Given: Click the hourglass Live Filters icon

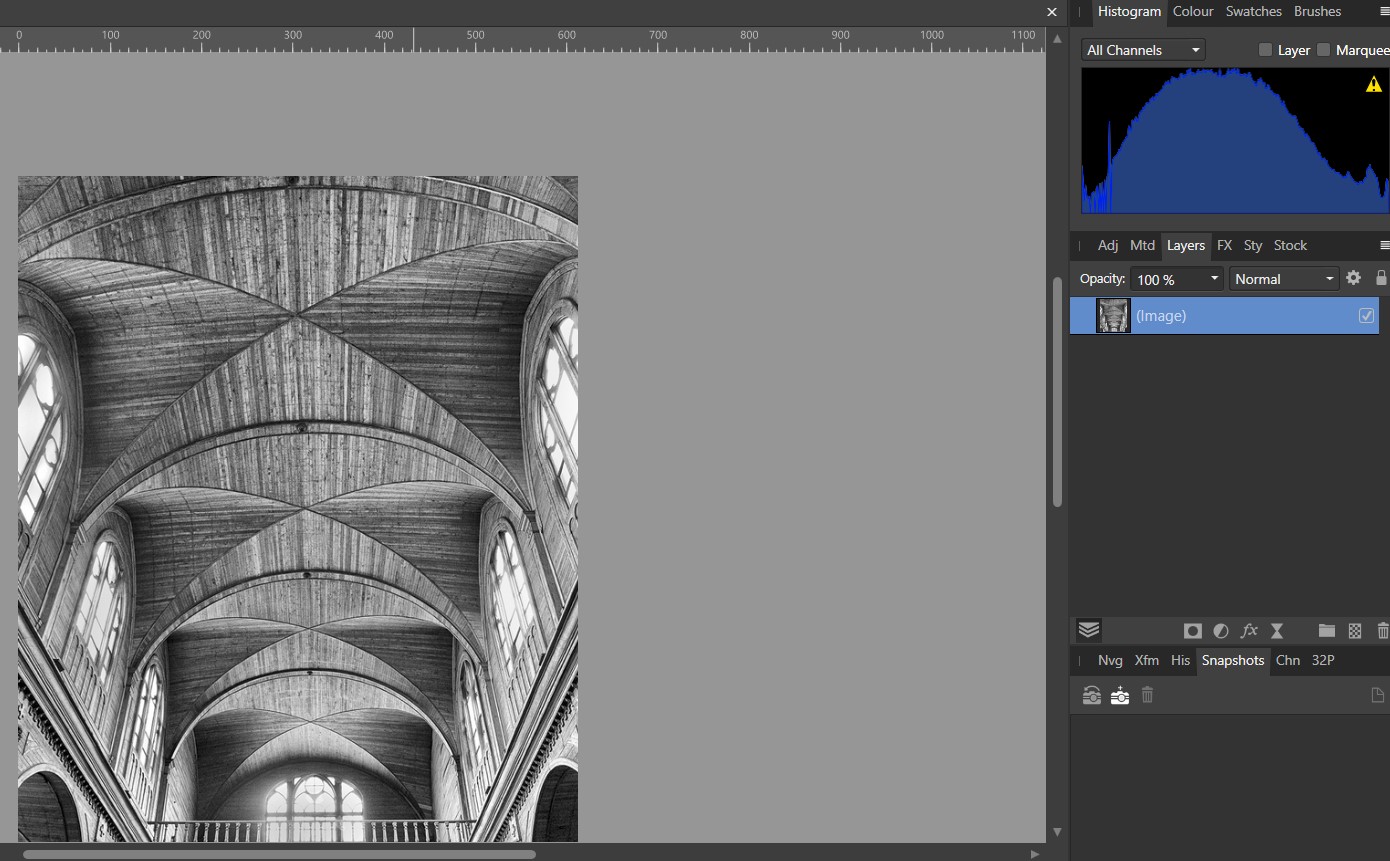Looking at the screenshot, I should [1277, 631].
